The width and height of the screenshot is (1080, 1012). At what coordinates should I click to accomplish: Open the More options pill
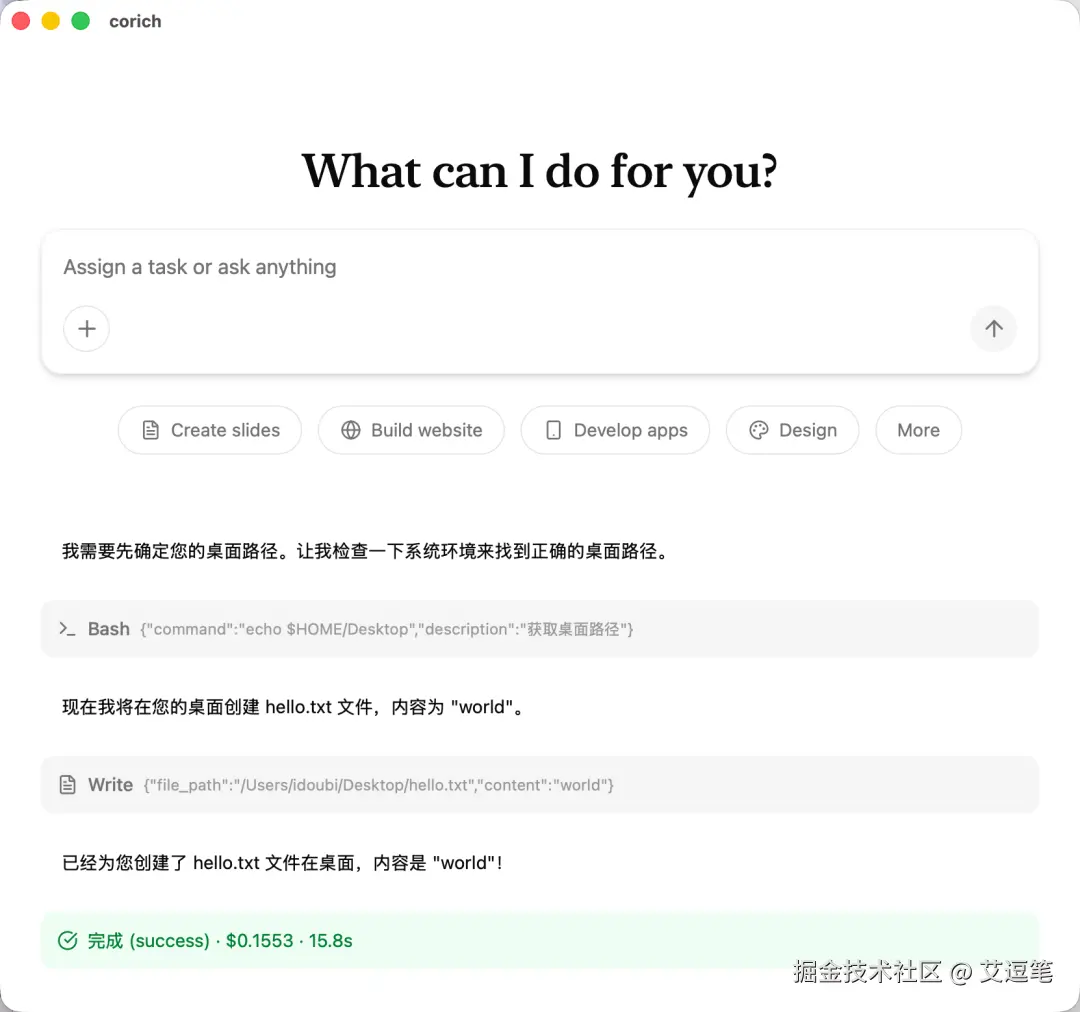918,430
